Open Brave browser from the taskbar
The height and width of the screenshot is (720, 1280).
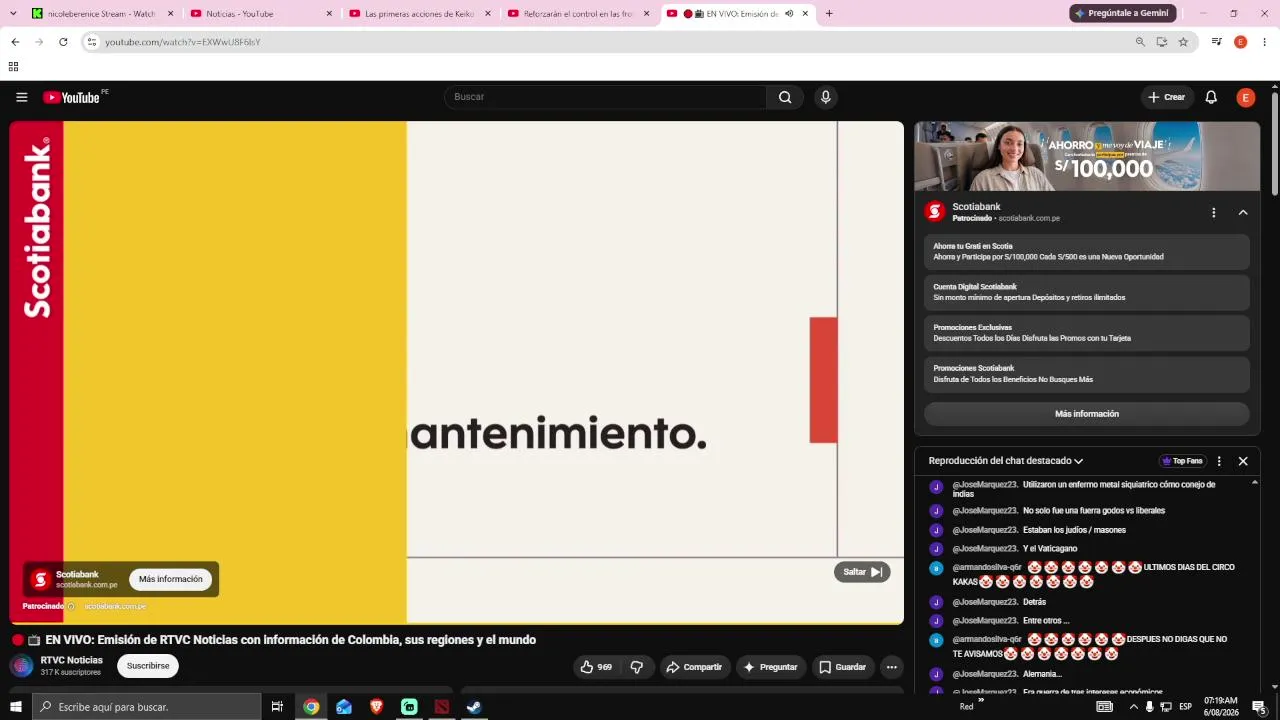coord(376,707)
